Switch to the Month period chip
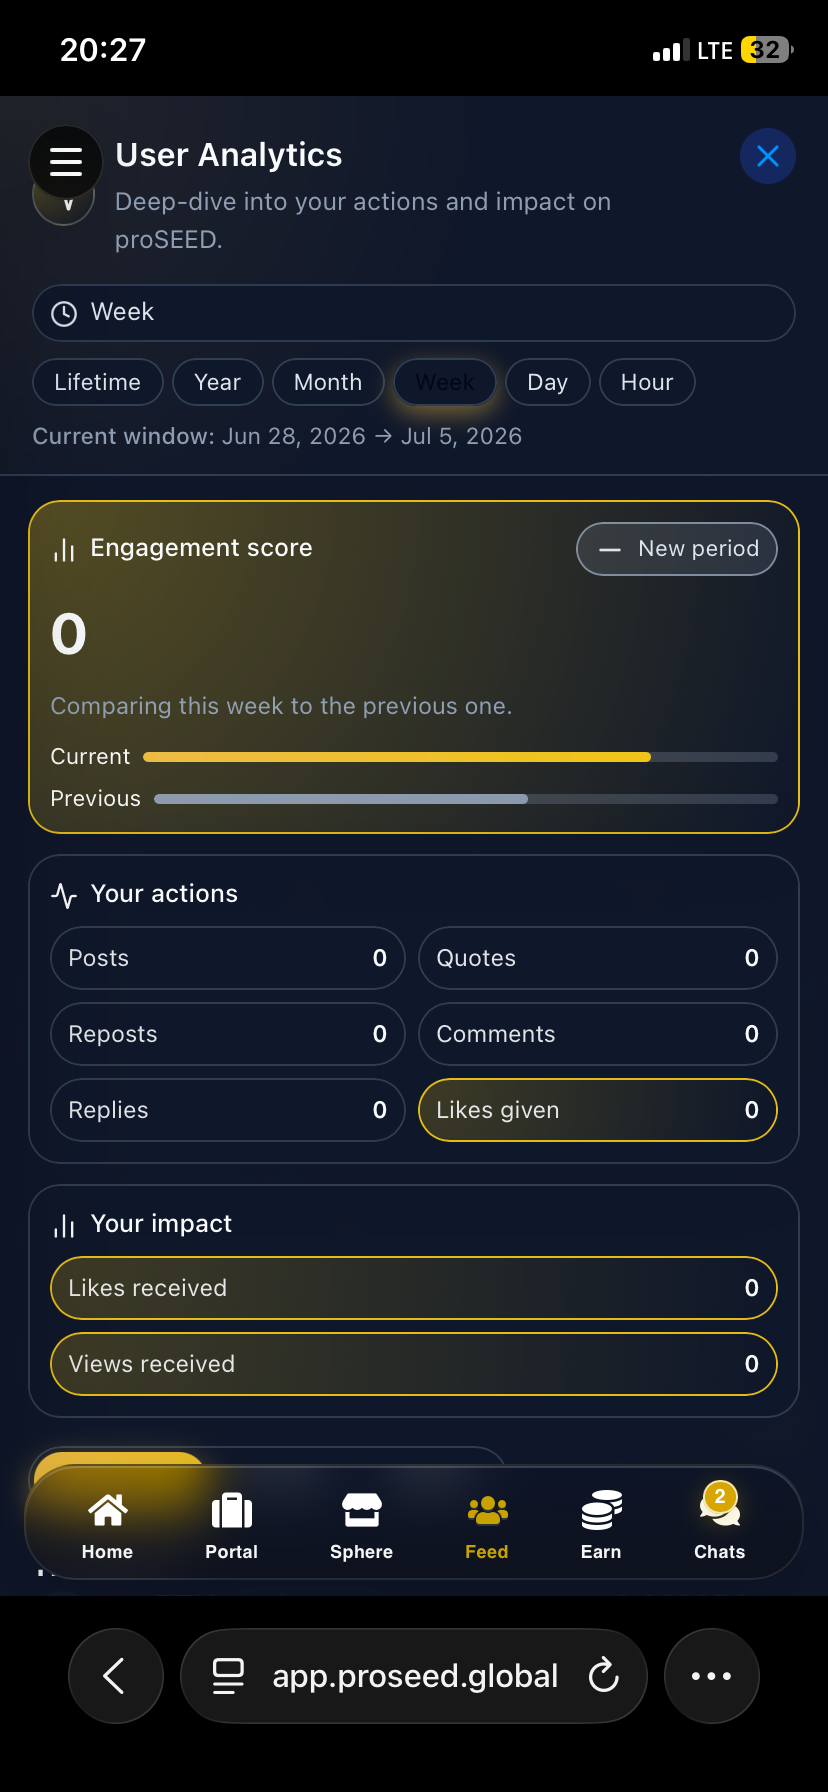Viewport: 828px width, 1792px height. pos(328,382)
